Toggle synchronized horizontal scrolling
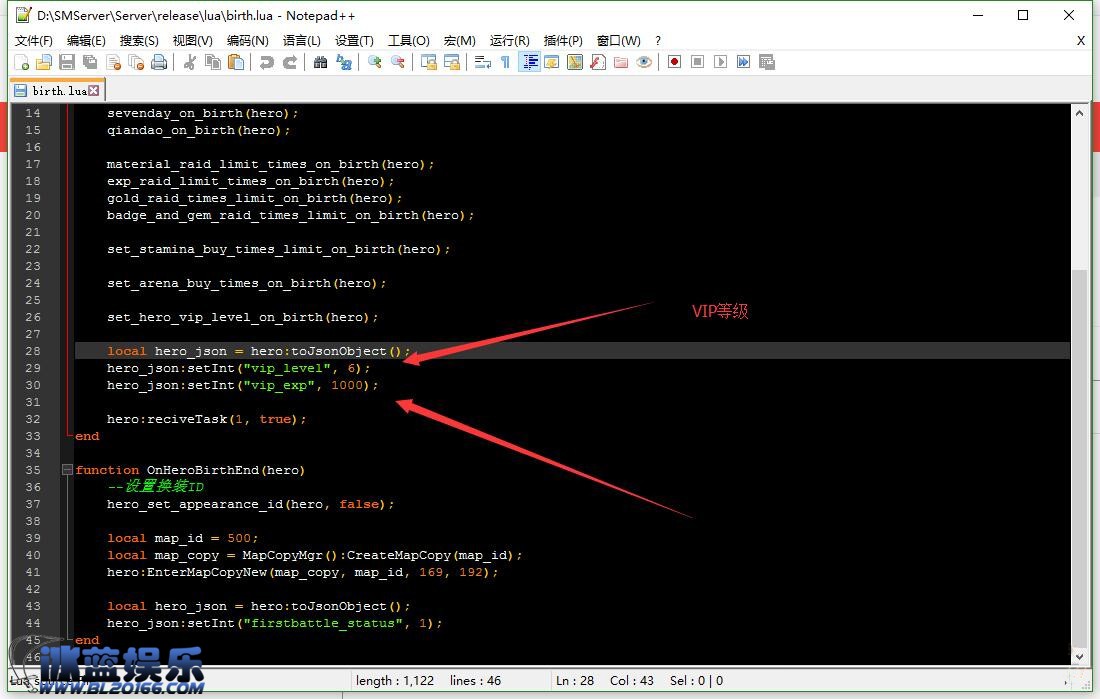Viewport: 1100px width, 699px height. [452, 62]
